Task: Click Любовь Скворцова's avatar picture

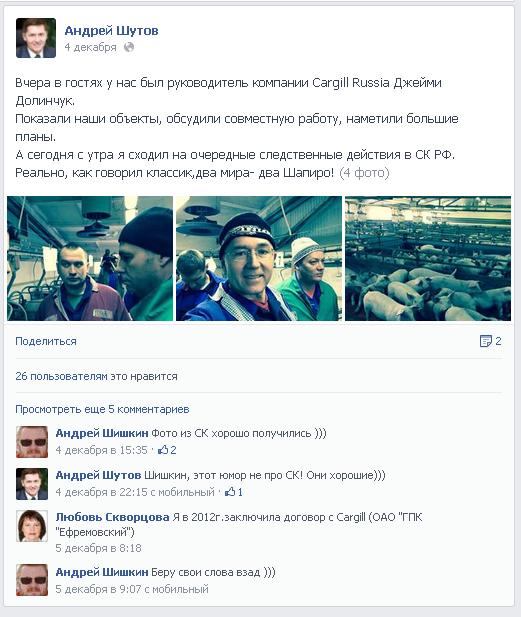Action: click(x=32, y=526)
